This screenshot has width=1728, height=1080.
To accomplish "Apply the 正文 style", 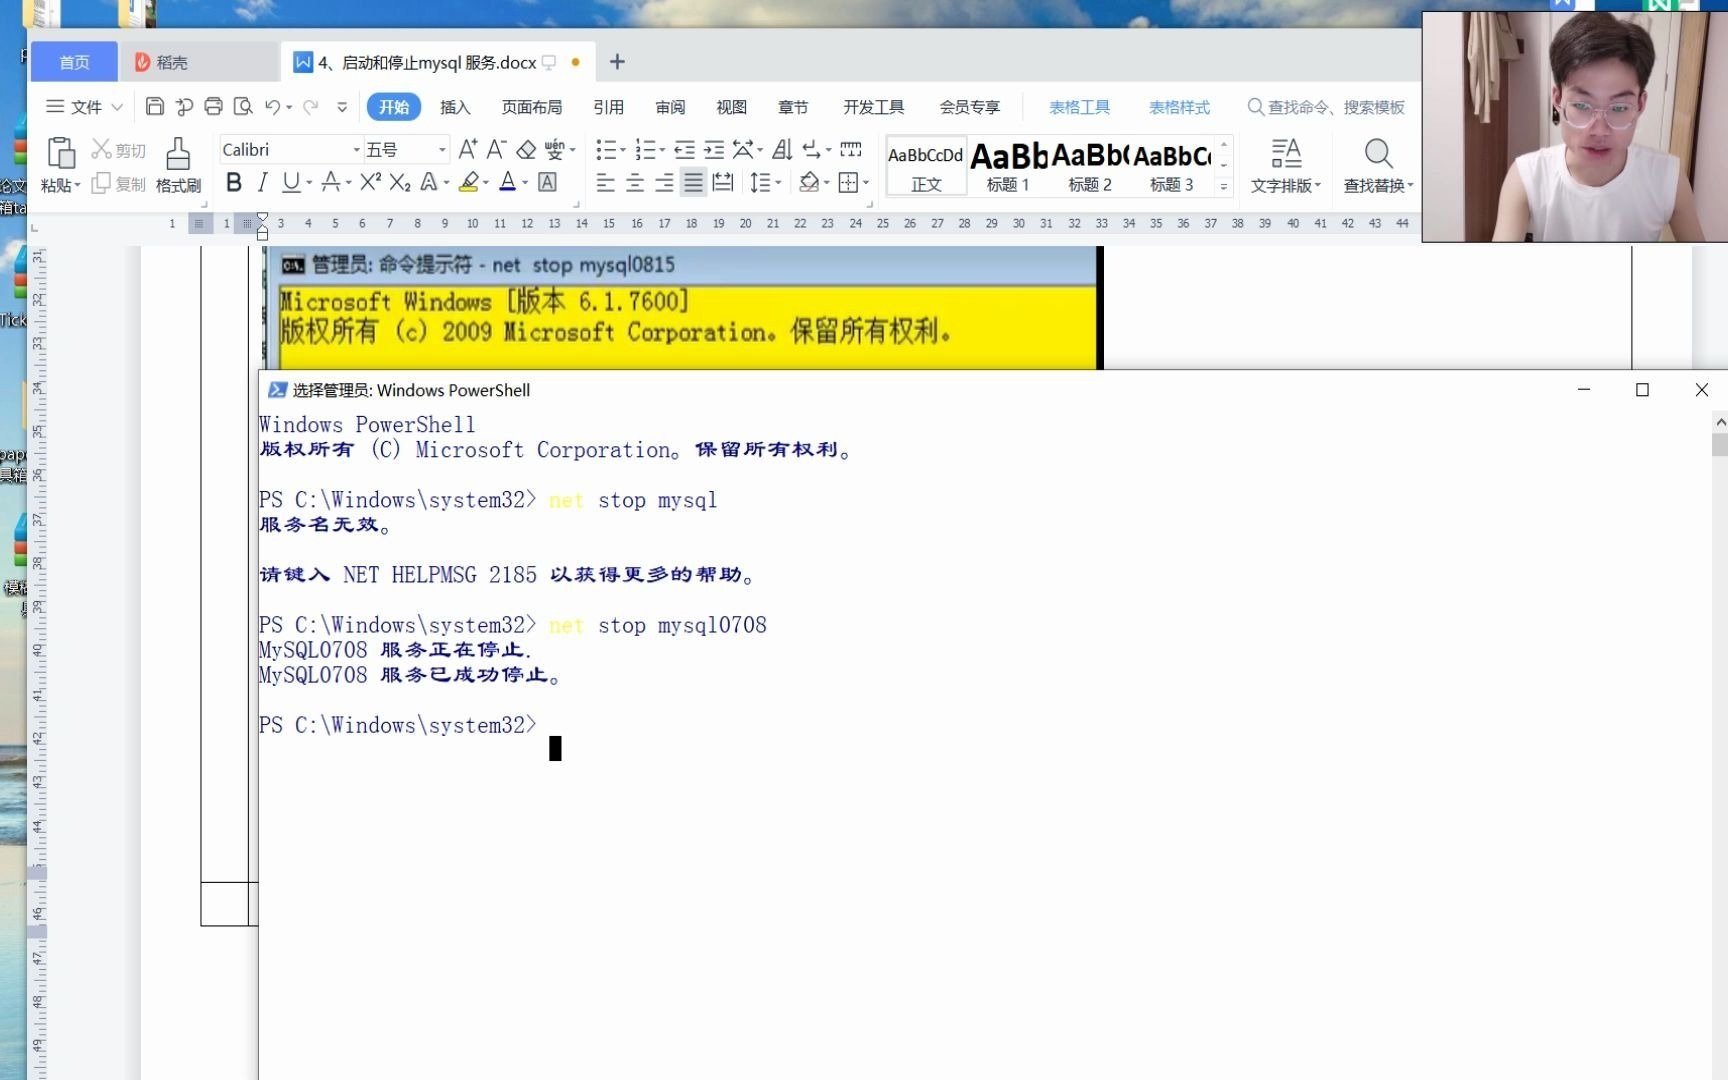I will point(926,166).
